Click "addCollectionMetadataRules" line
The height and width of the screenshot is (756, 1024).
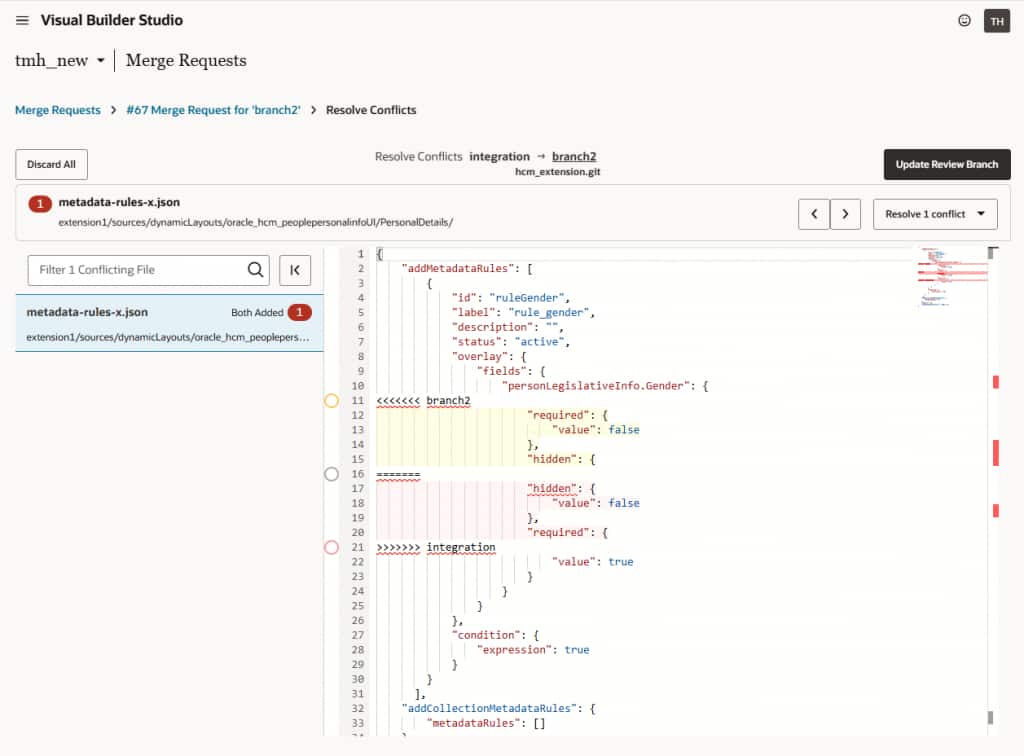(498, 708)
